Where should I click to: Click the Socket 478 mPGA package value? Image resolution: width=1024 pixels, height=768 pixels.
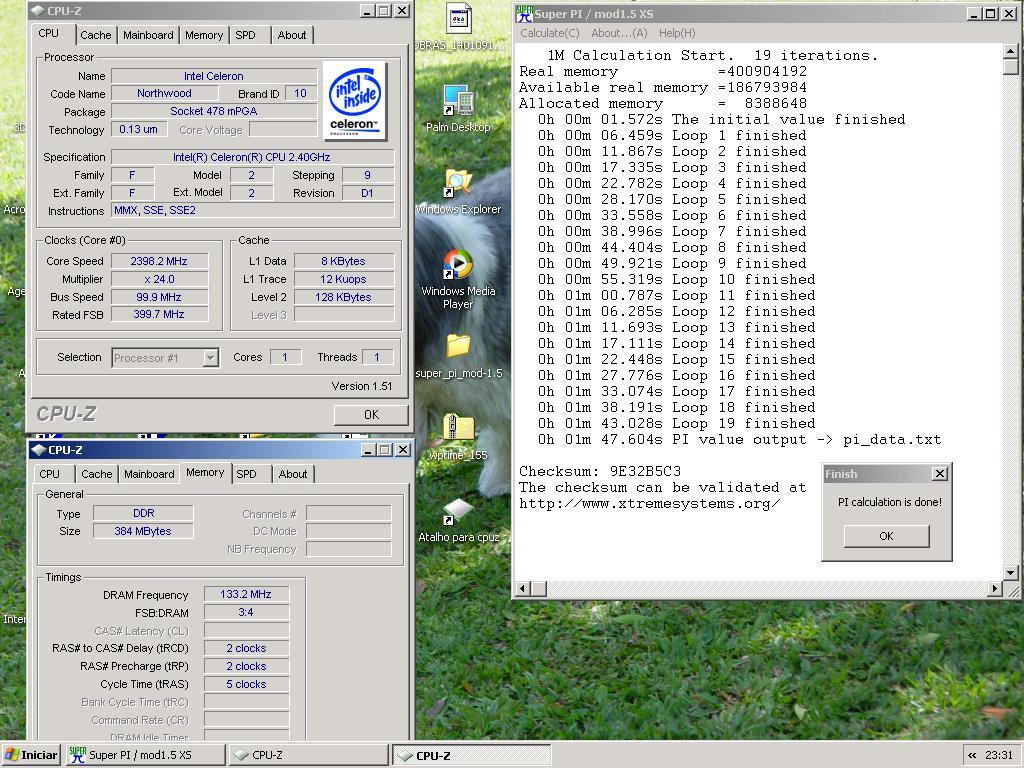(x=214, y=111)
